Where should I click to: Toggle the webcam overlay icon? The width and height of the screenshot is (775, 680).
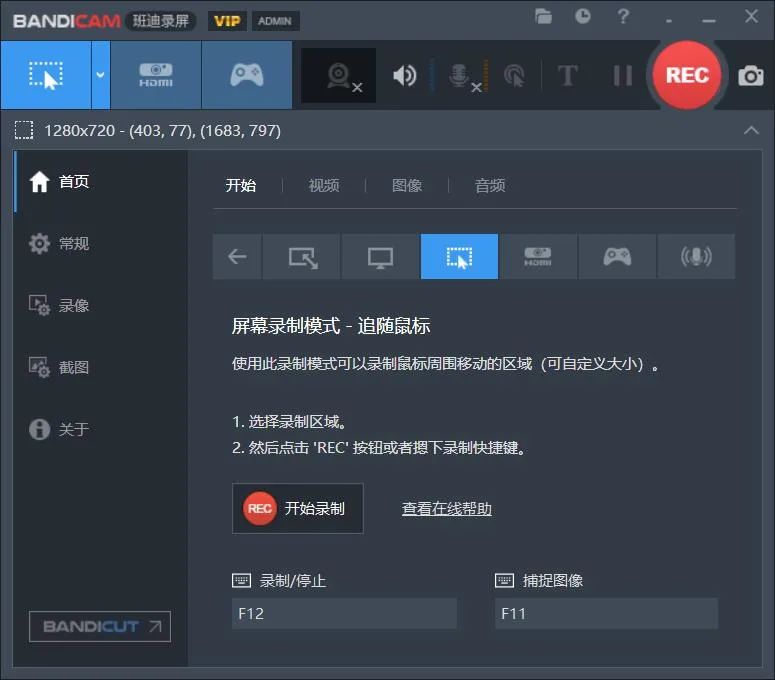pos(339,76)
